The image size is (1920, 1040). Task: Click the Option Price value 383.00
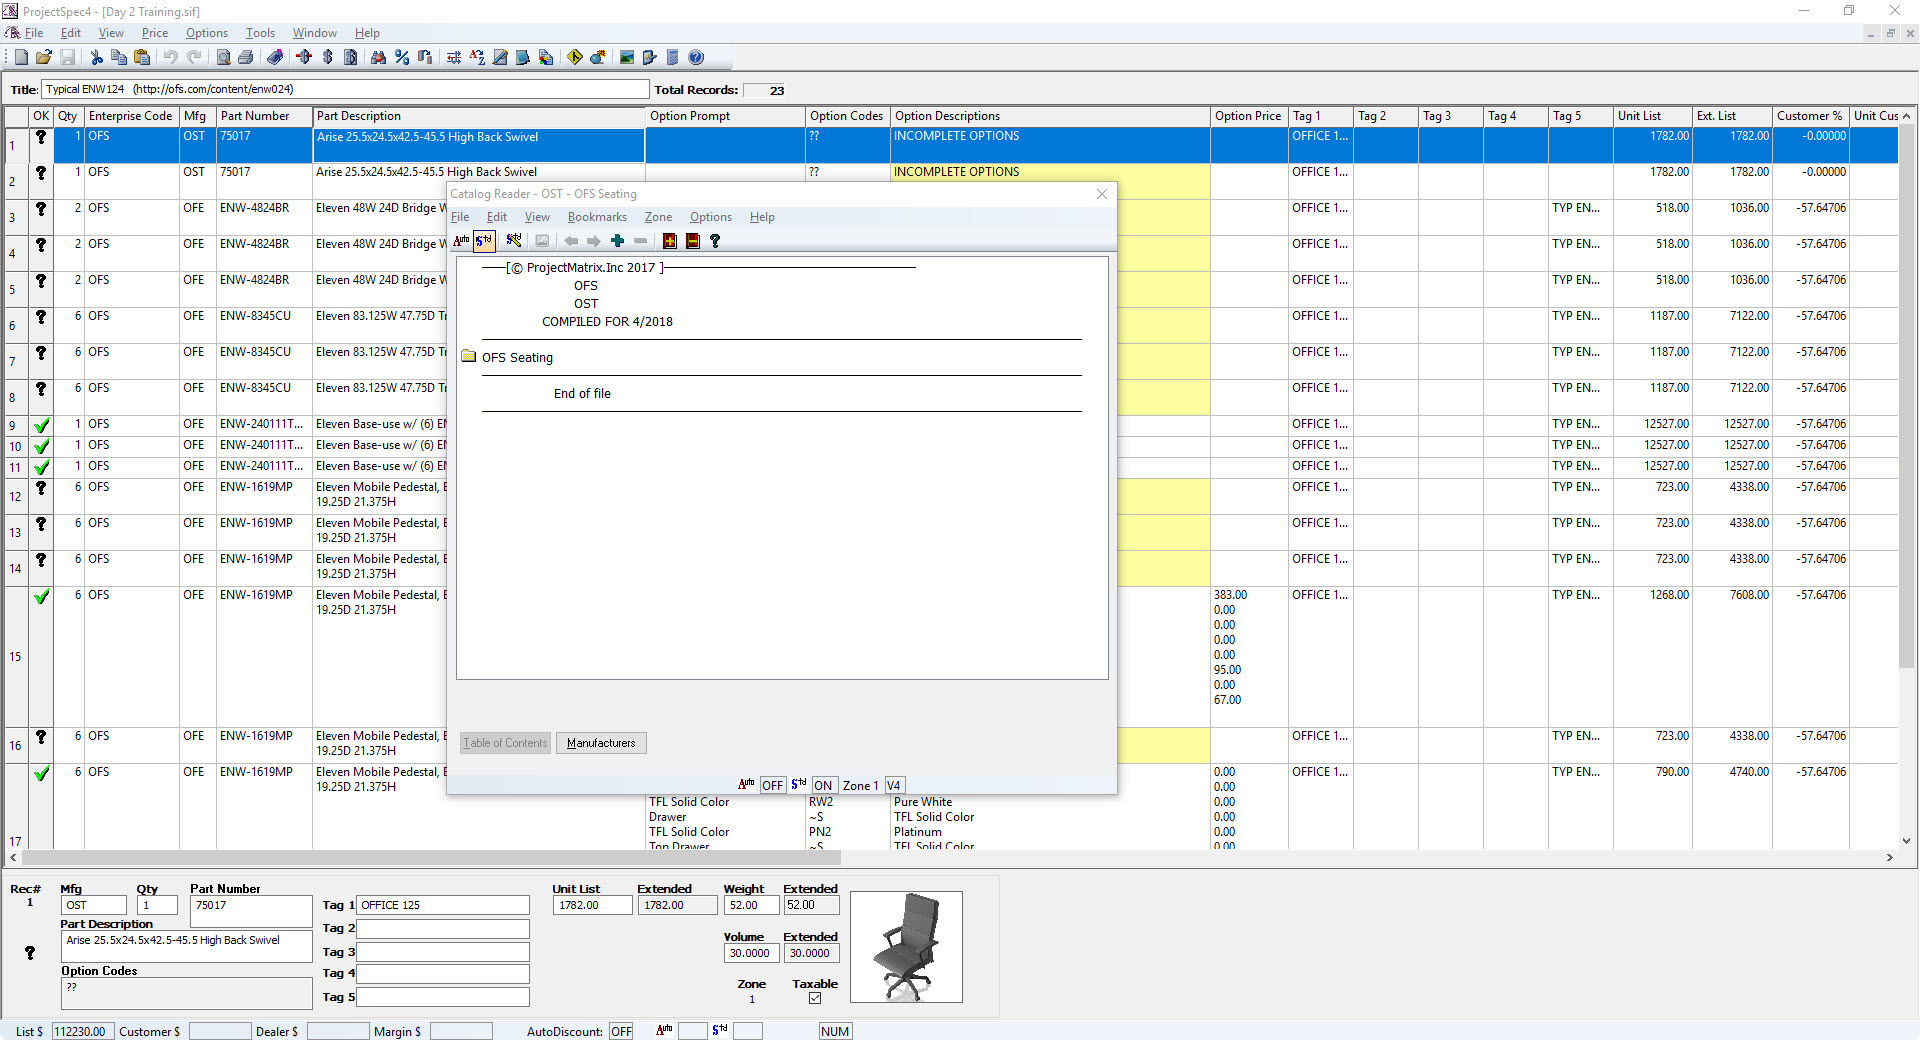1230,595
